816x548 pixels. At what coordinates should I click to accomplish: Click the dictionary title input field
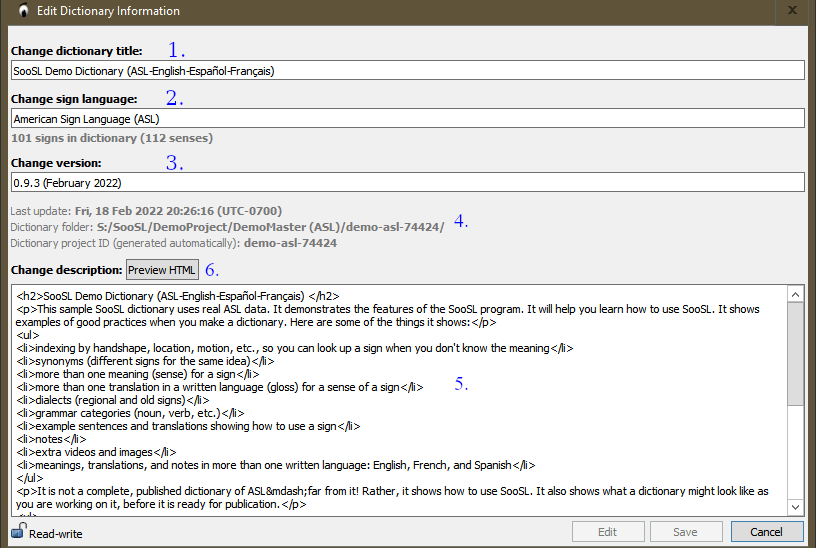(407, 71)
